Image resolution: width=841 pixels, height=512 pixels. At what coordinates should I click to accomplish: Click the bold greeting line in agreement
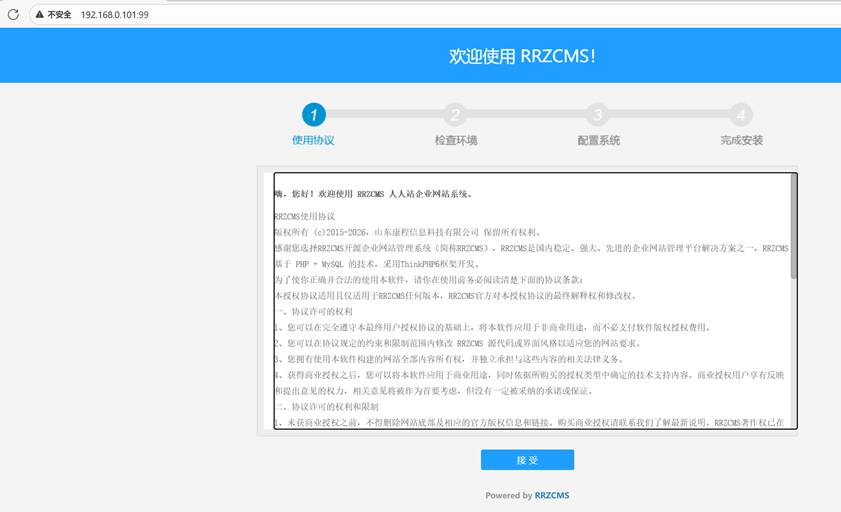(x=374, y=194)
